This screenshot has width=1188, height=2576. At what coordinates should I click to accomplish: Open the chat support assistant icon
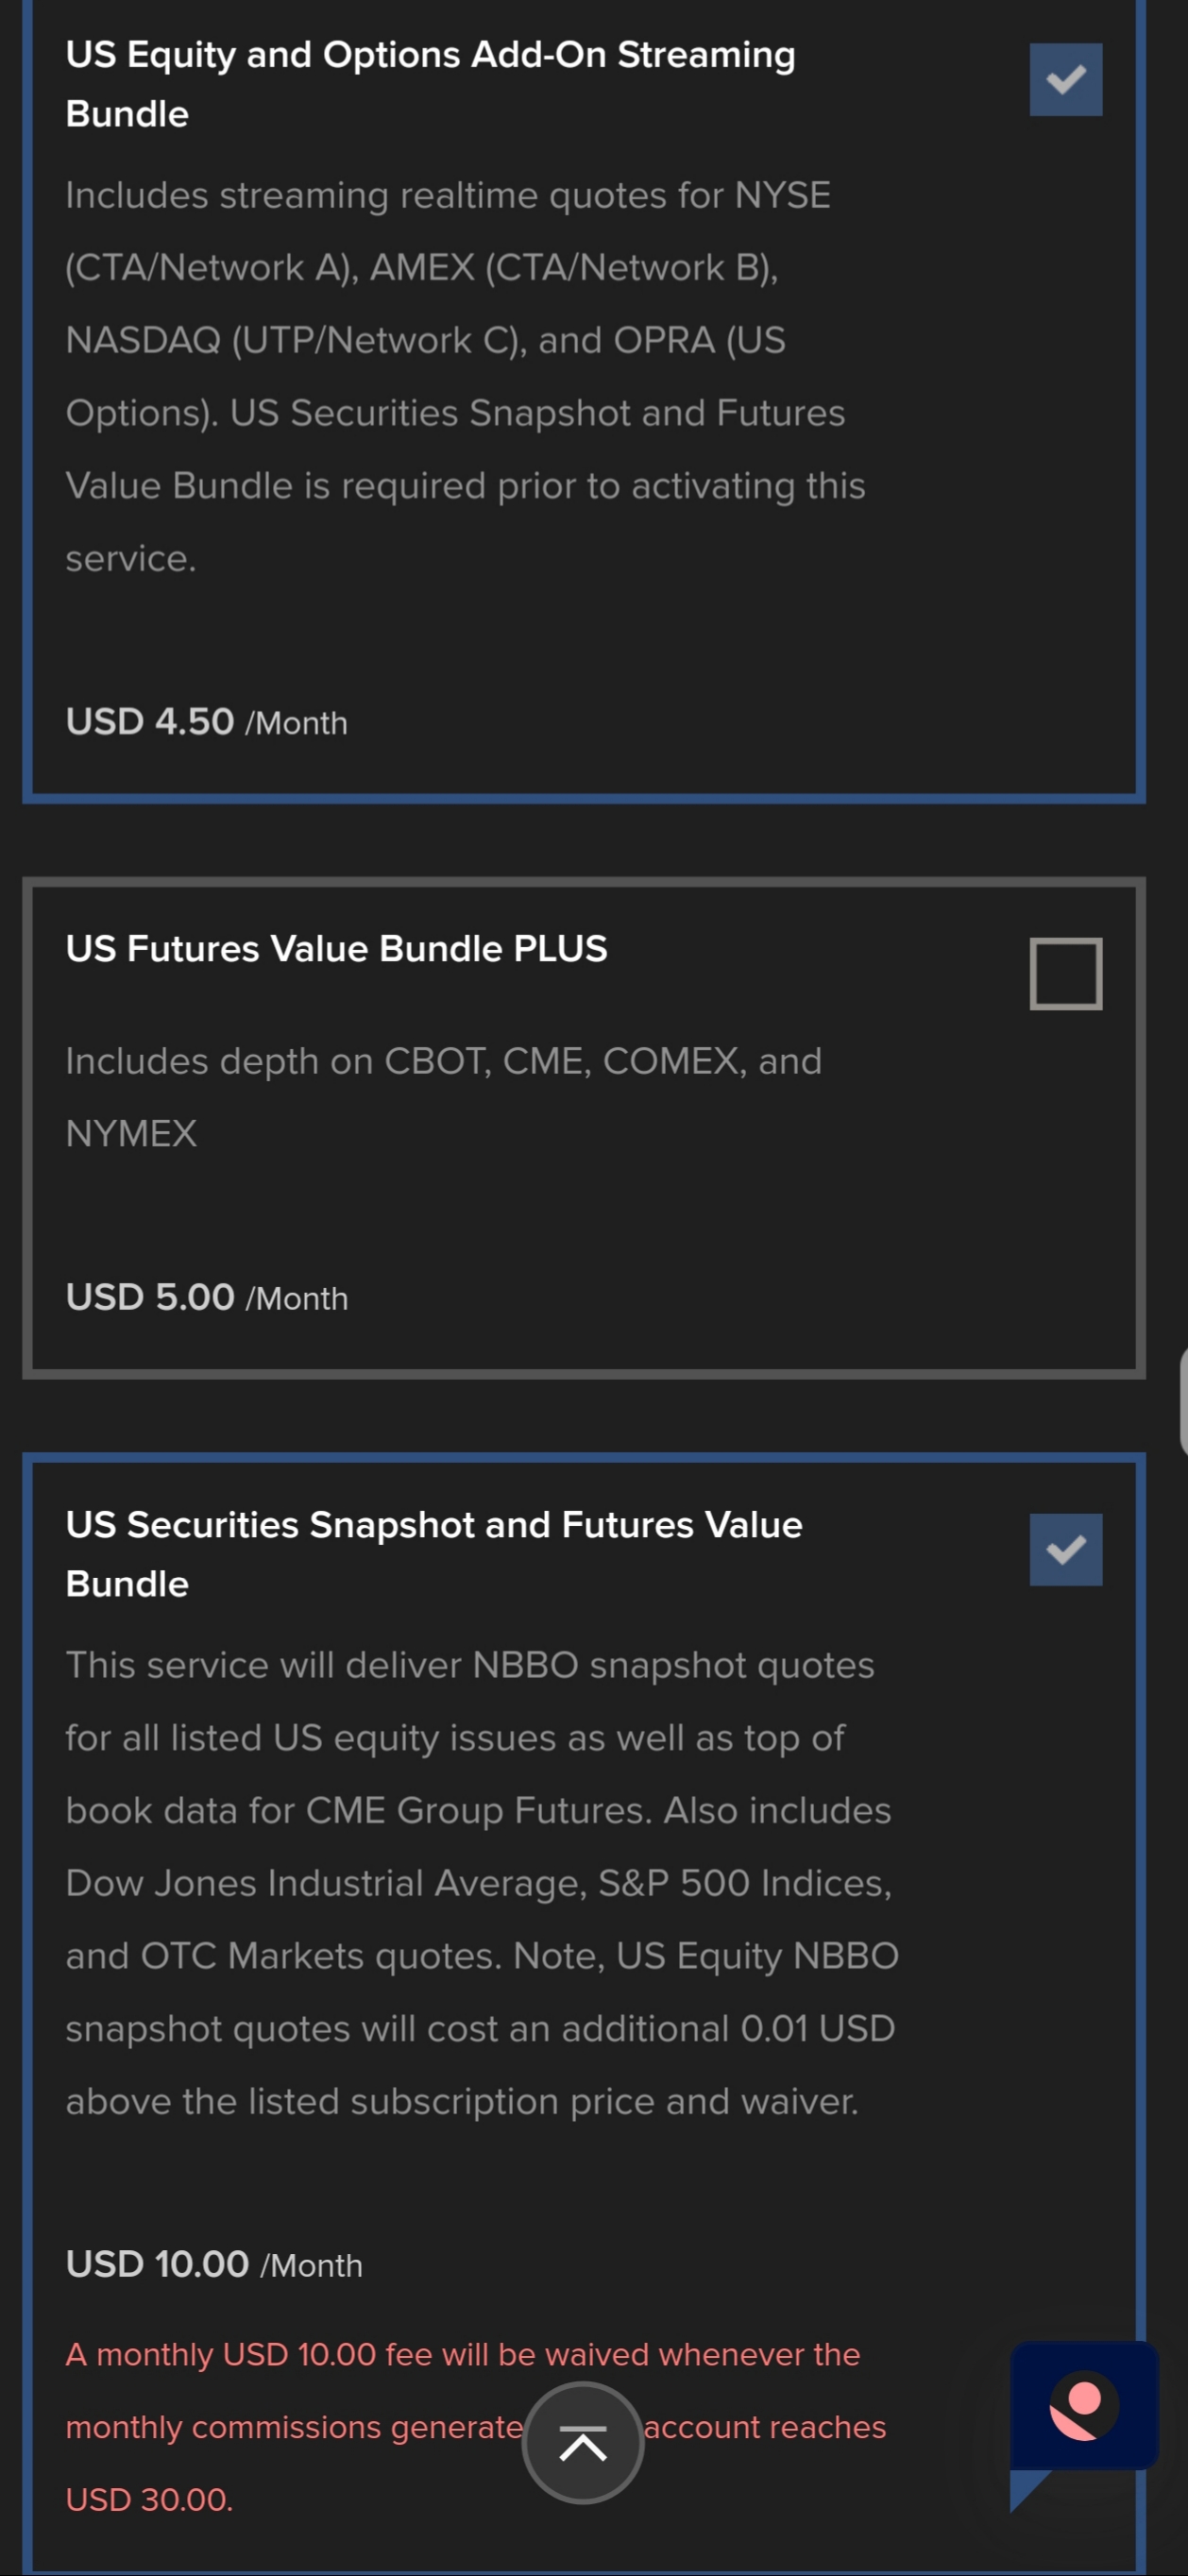[1084, 2405]
